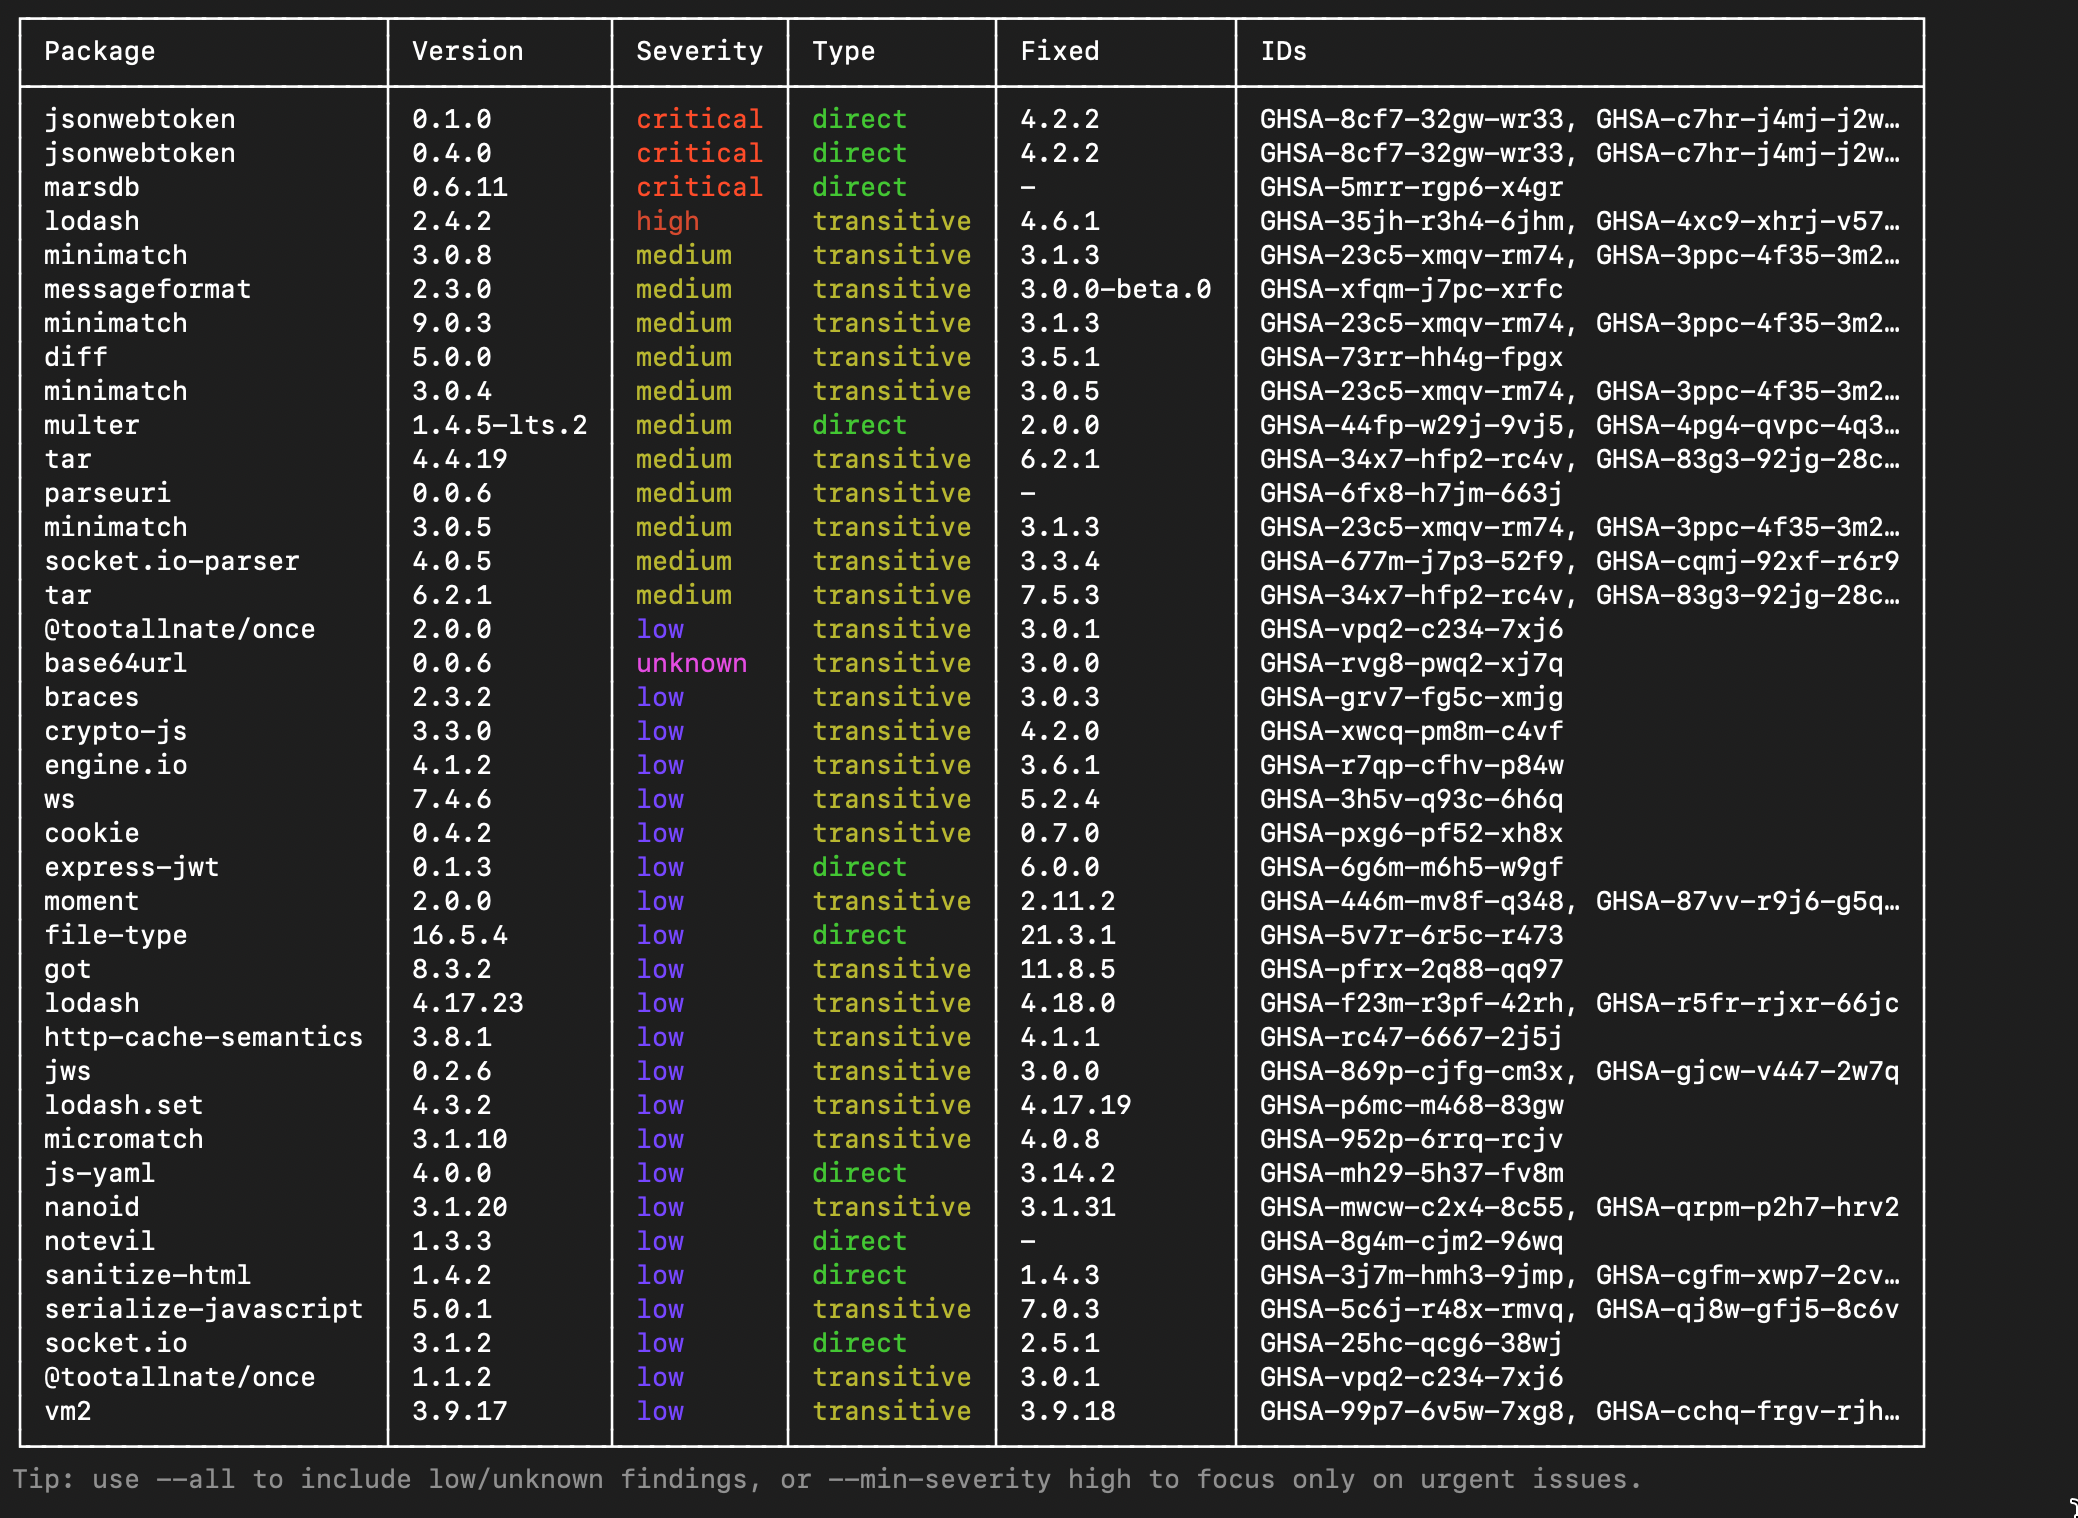This screenshot has height=1518, width=2078.
Task: Select the express-jwt package name
Action: (132, 867)
